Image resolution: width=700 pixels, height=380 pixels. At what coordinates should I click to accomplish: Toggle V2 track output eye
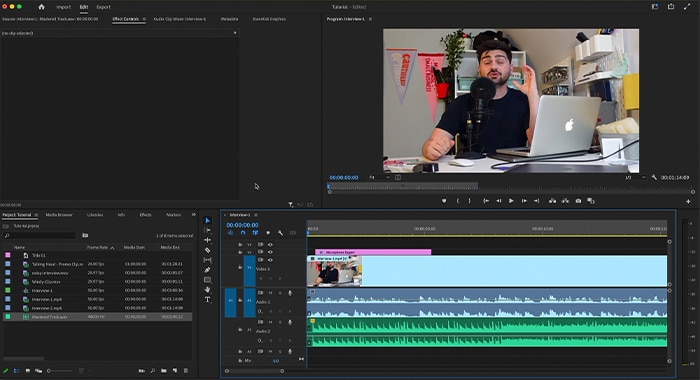pos(270,252)
